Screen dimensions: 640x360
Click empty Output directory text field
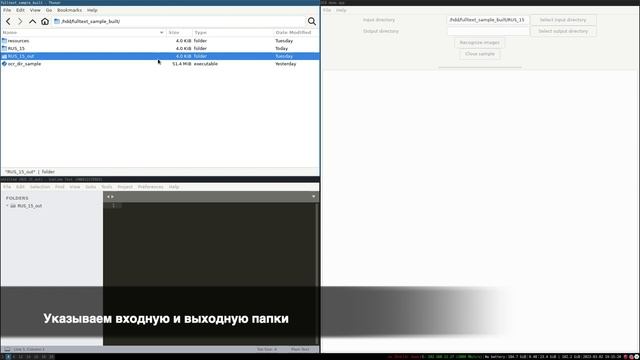(488, 31)
